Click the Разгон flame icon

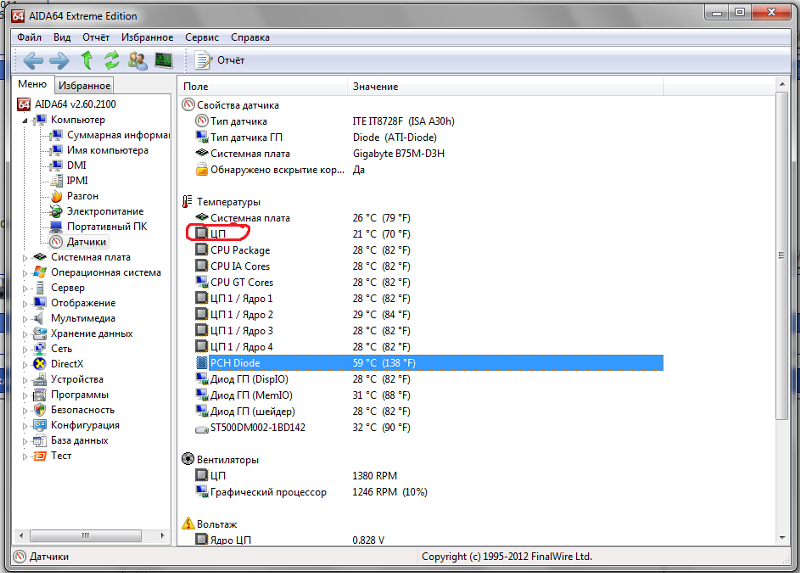point(57,196)
